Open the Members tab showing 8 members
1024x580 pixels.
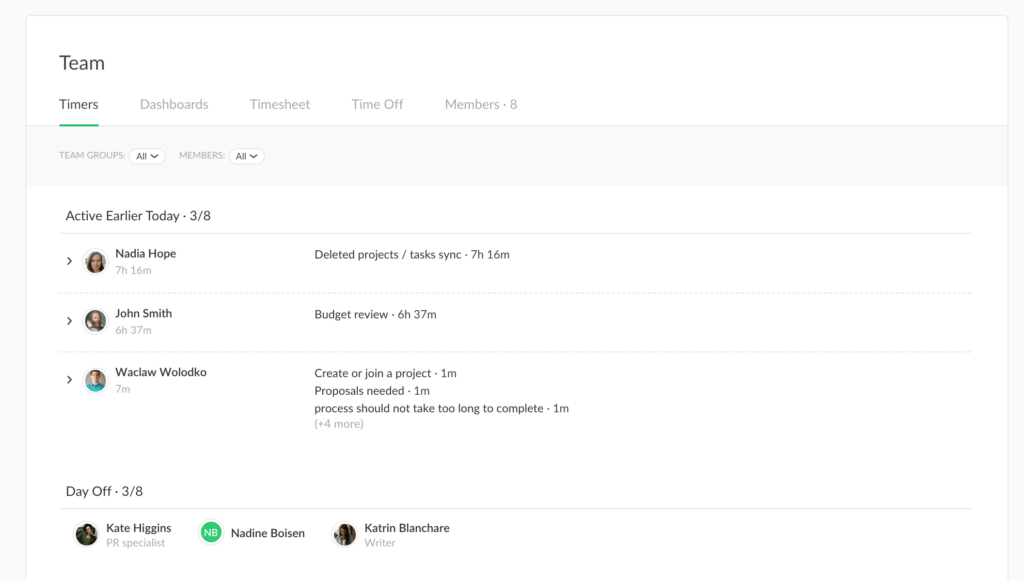(x=481, y=104)
